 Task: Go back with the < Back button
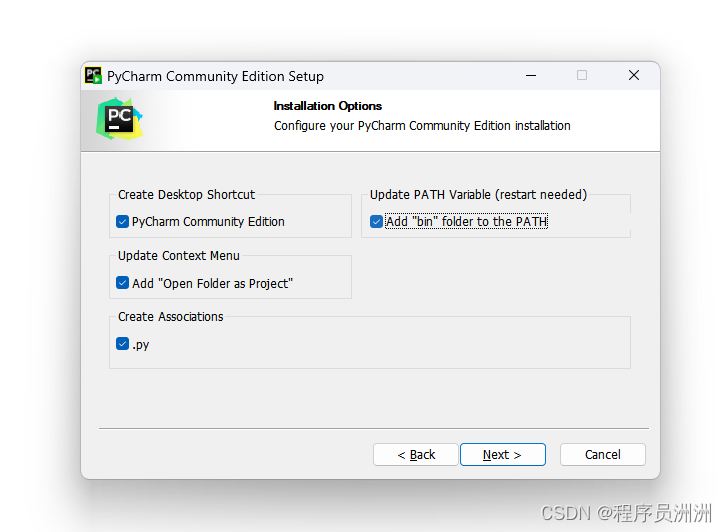[x=416, y=455]
